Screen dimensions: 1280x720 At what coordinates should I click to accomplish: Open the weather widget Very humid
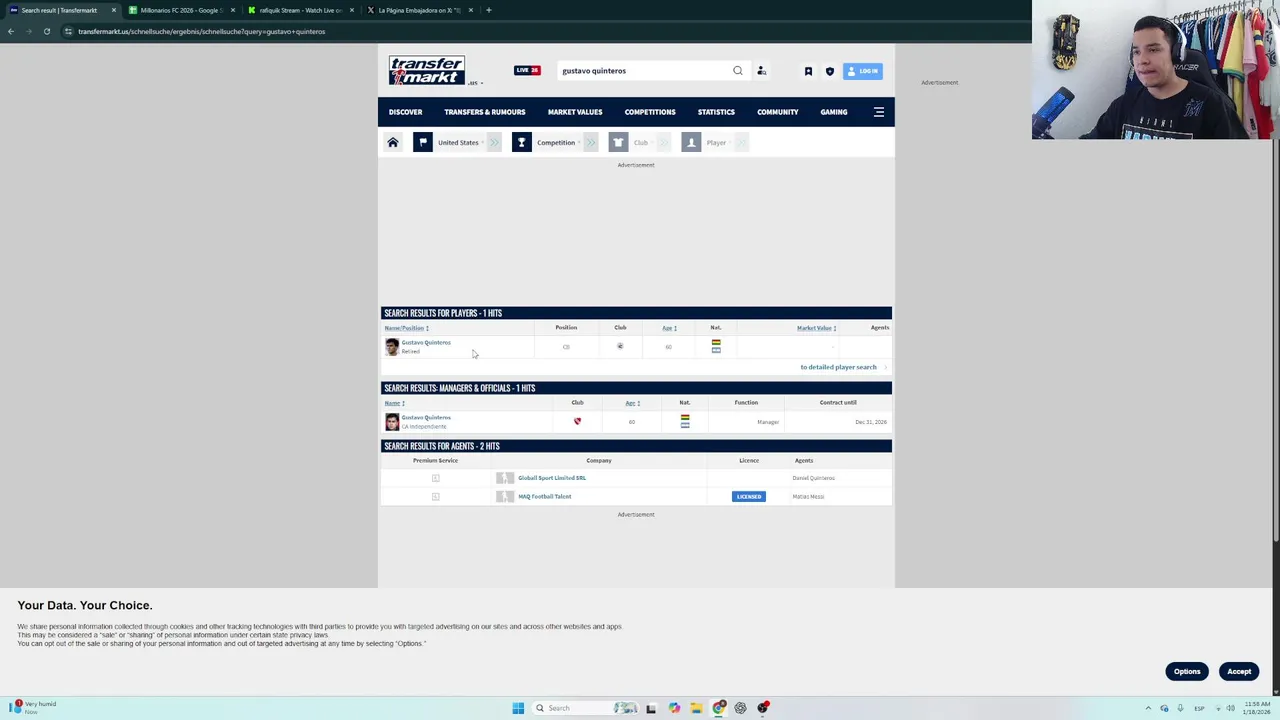coord(34,707)
